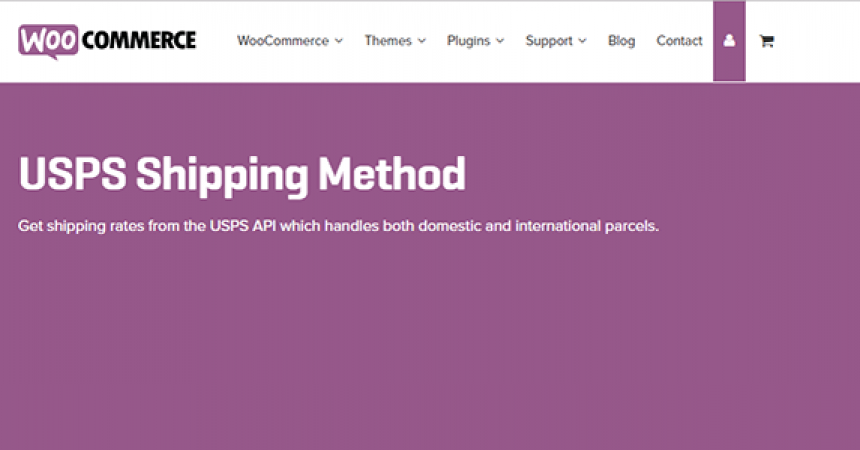Go to the Contact page
Screen dimensions: 860x450
[x=679, y=41]
